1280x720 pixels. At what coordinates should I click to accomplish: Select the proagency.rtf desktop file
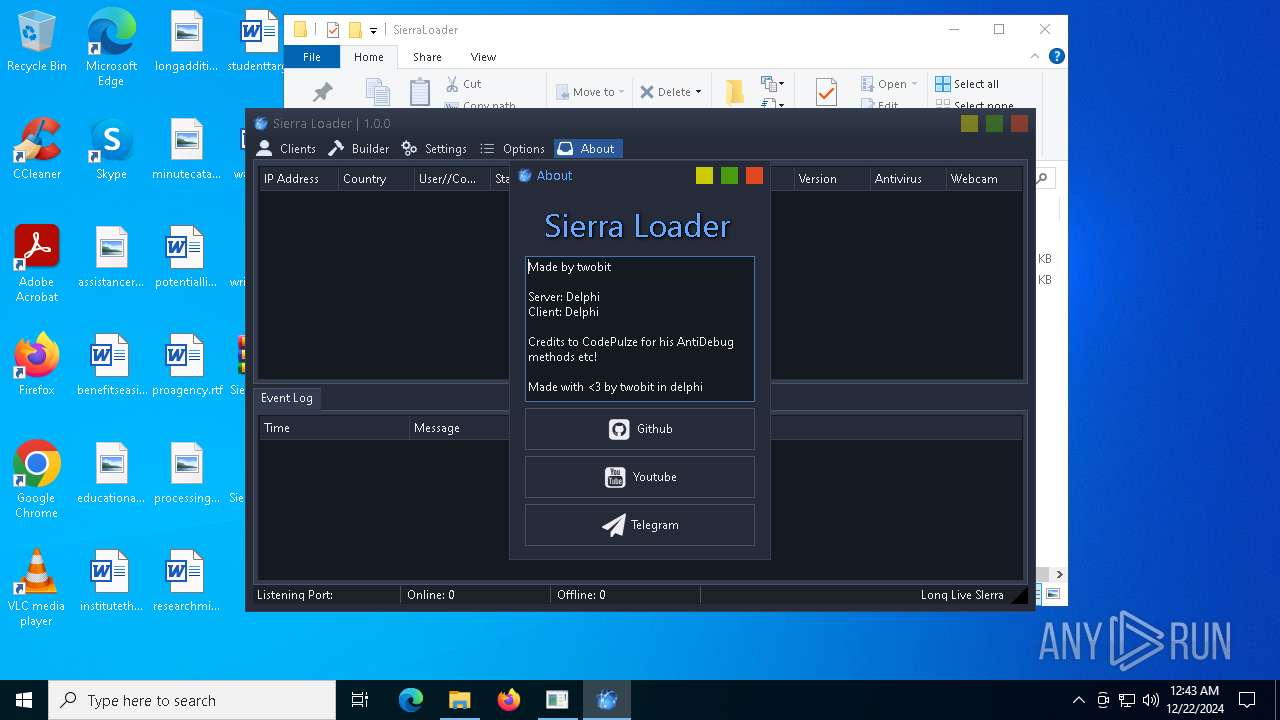point(187,365)
